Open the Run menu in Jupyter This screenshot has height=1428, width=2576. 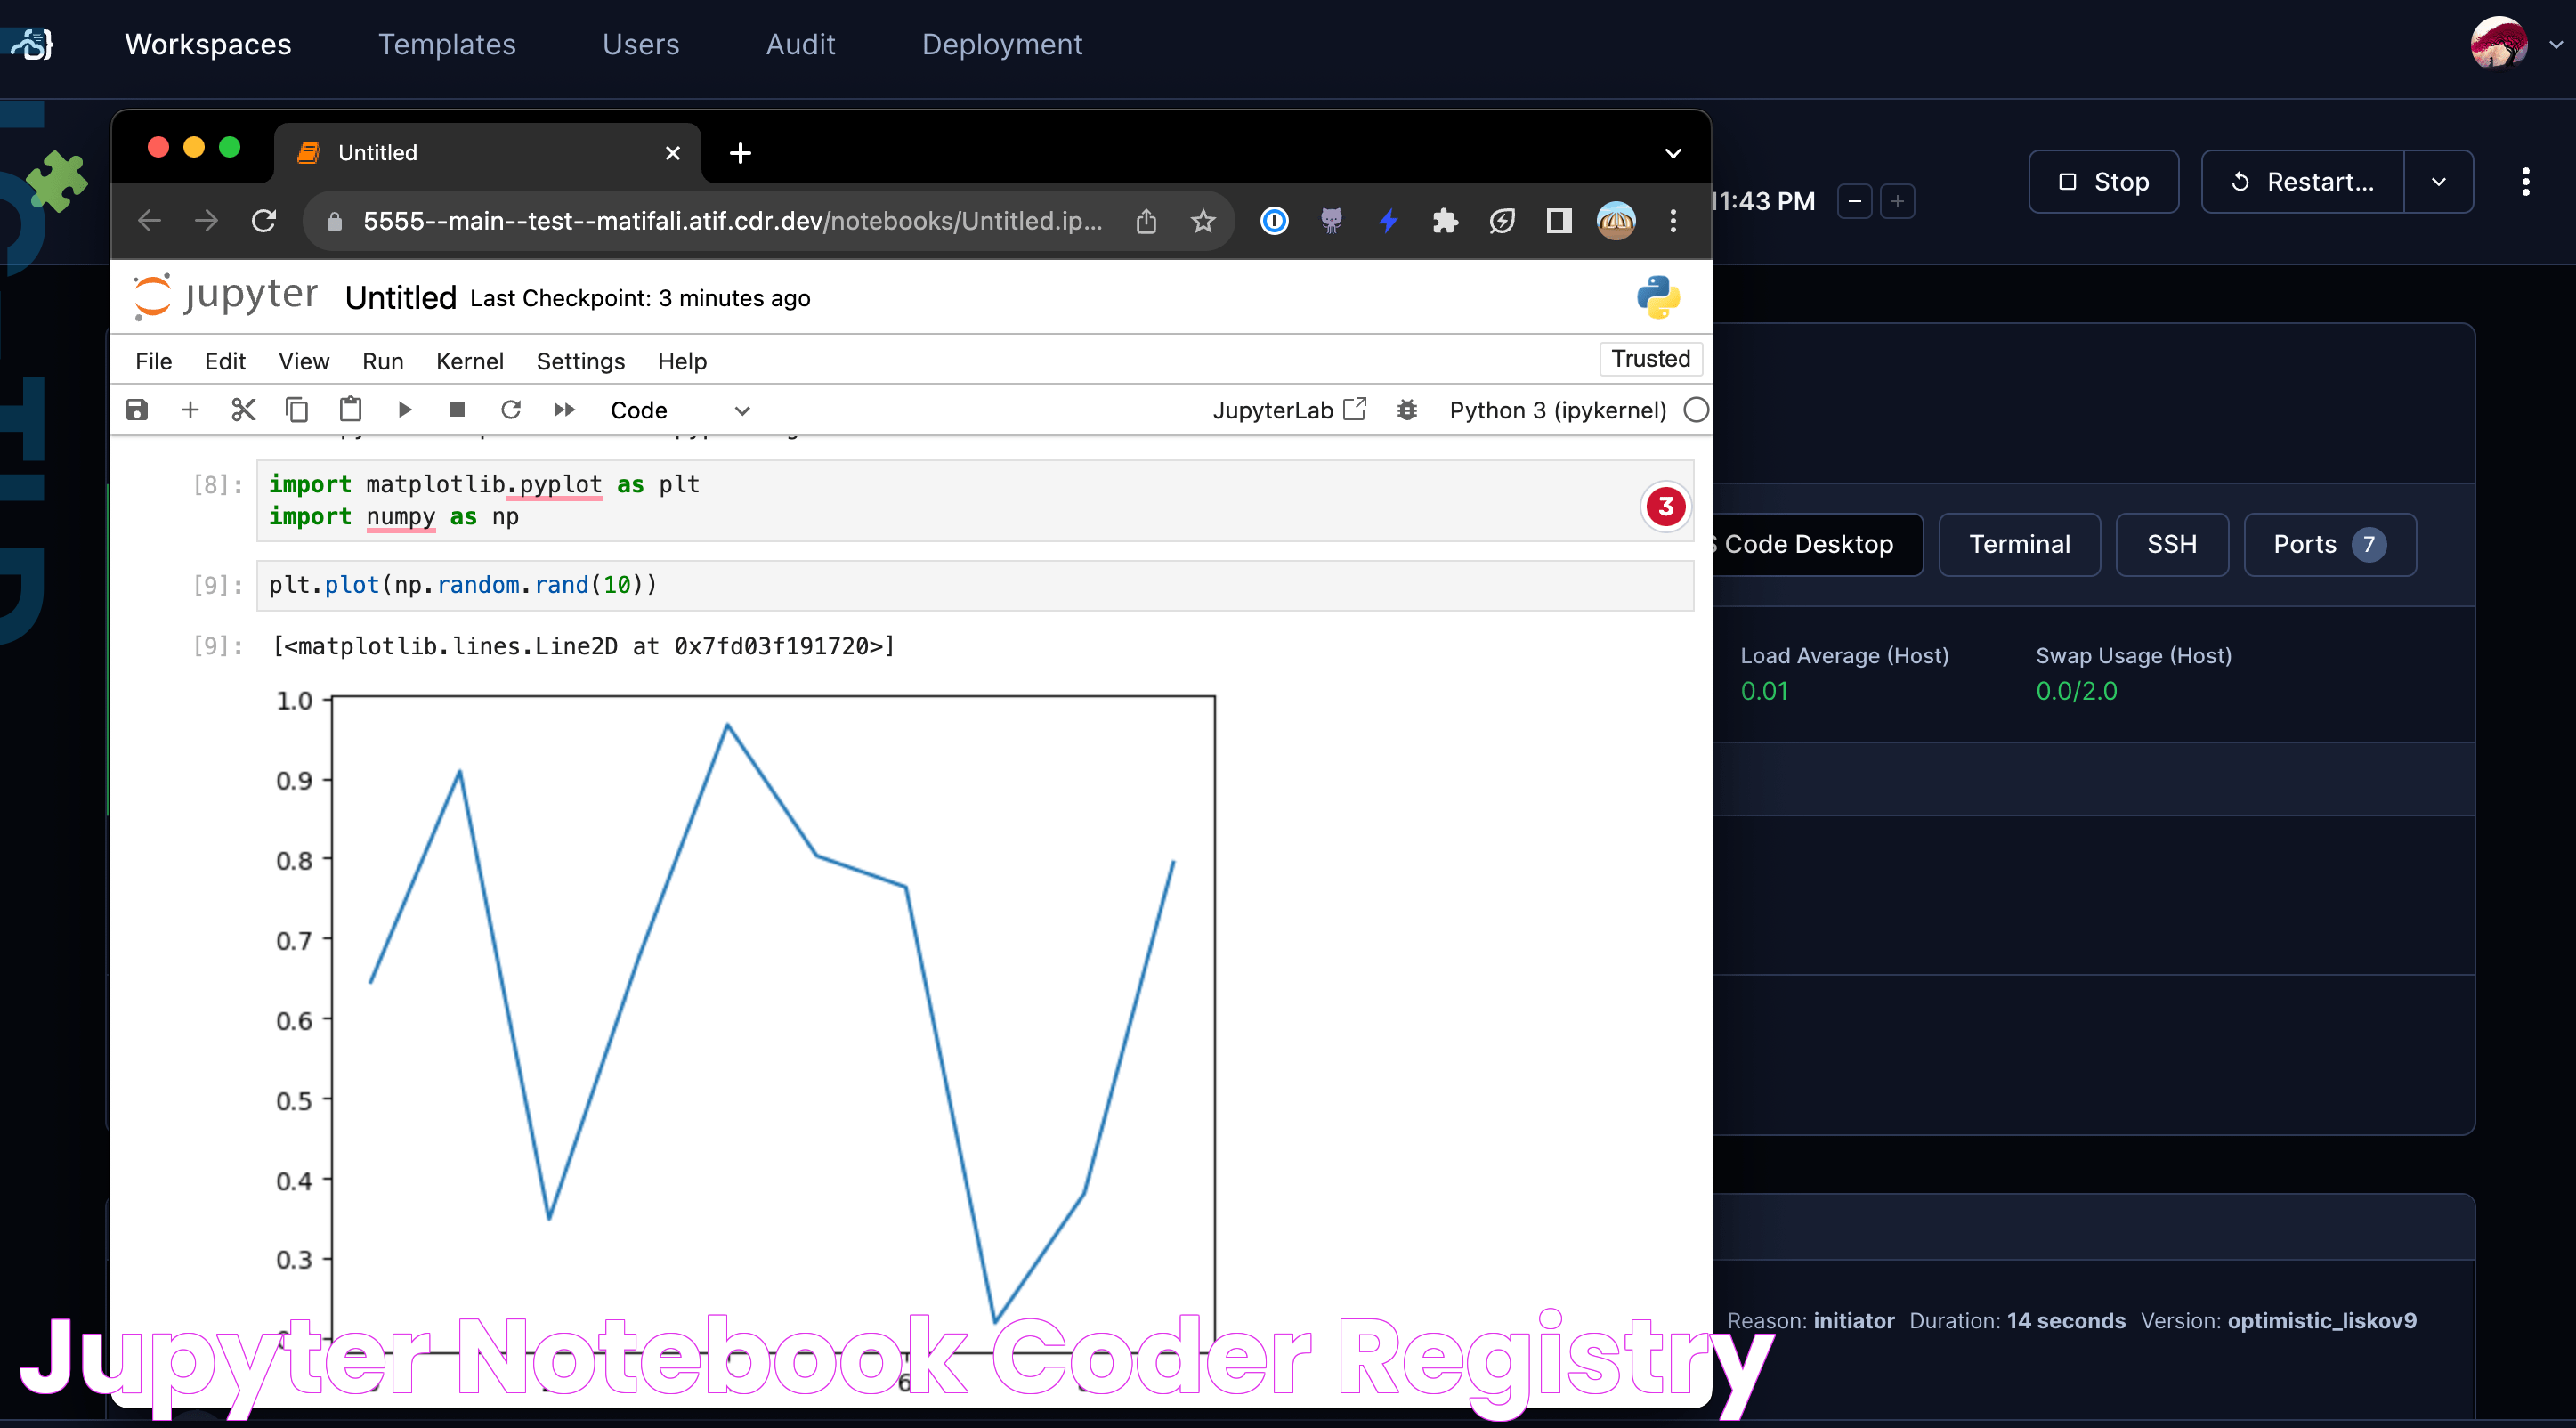pos(383,361)
